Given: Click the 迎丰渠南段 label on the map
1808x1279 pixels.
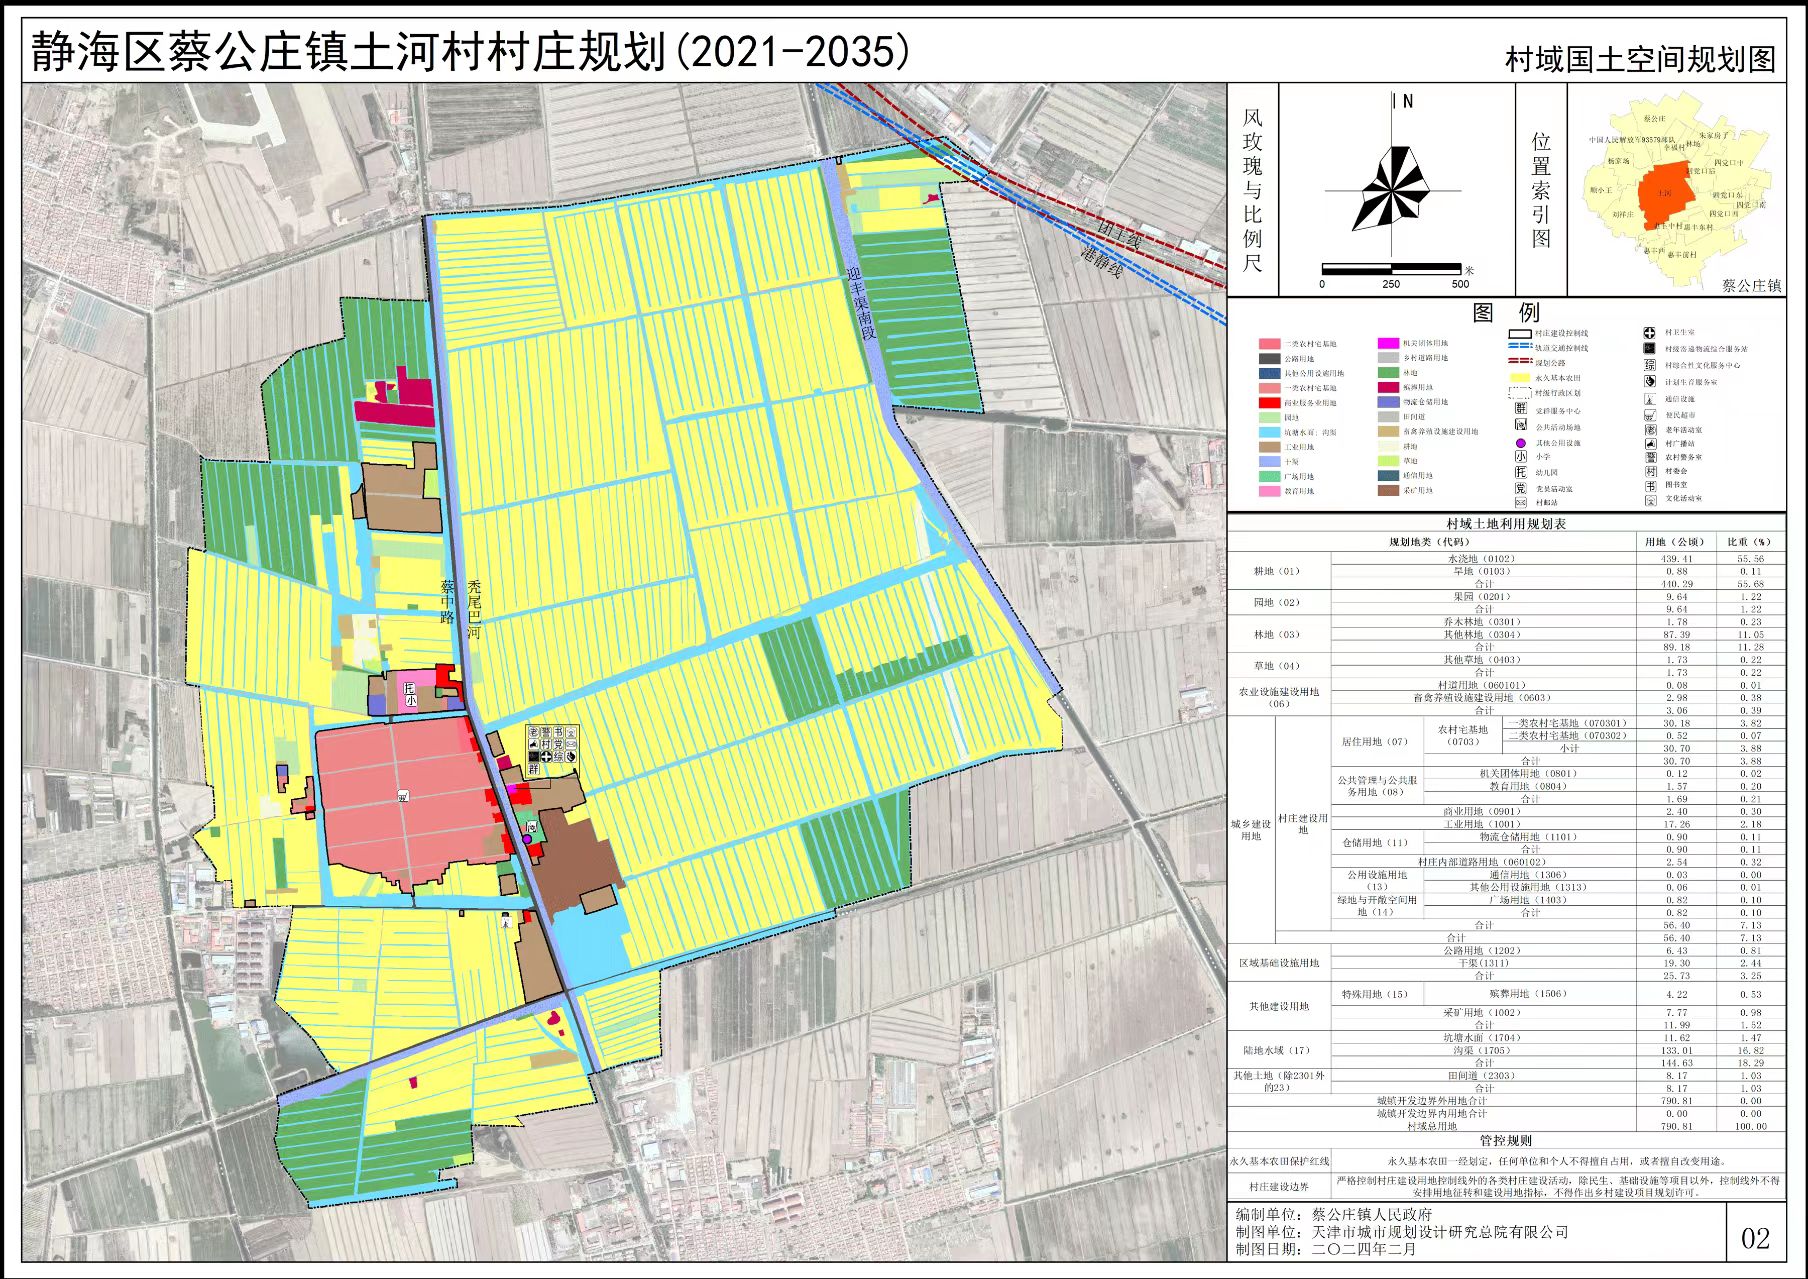Looking at the screenshot, I should [861, 302].
